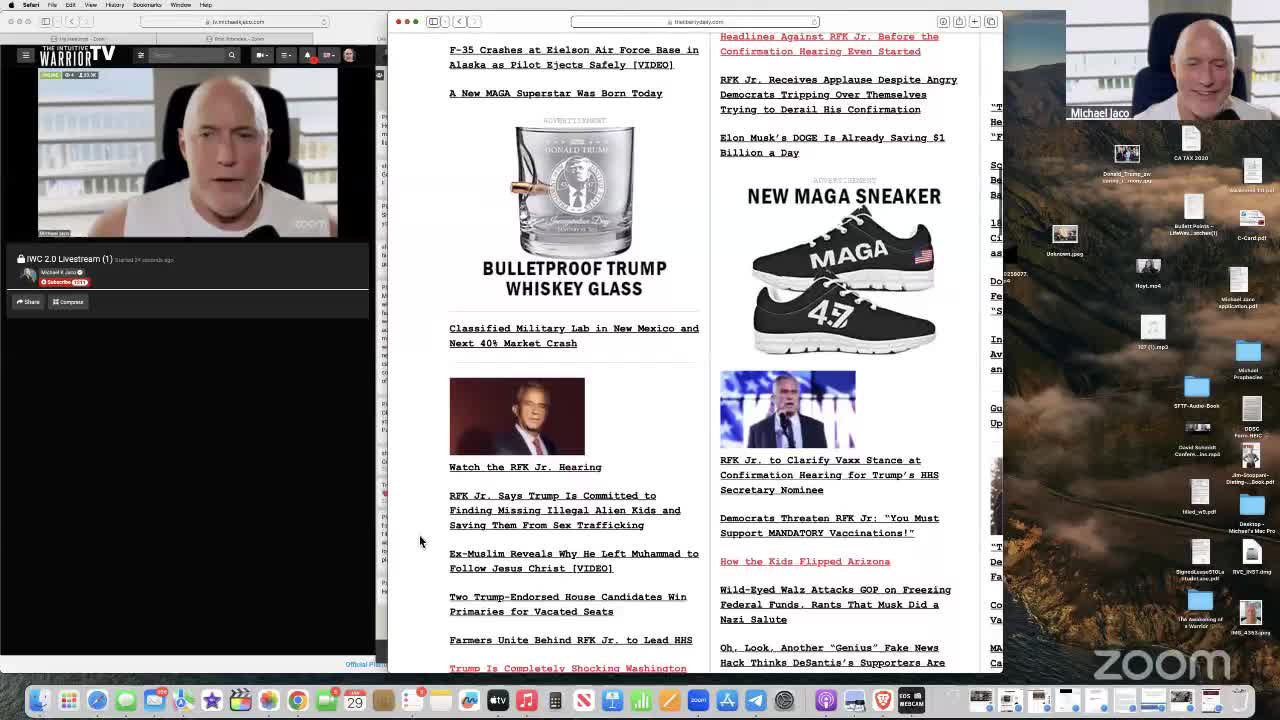This screenshot has height=720, width=1280.
Task: Launch Safari from the Dock
Action: click(97, 701)
